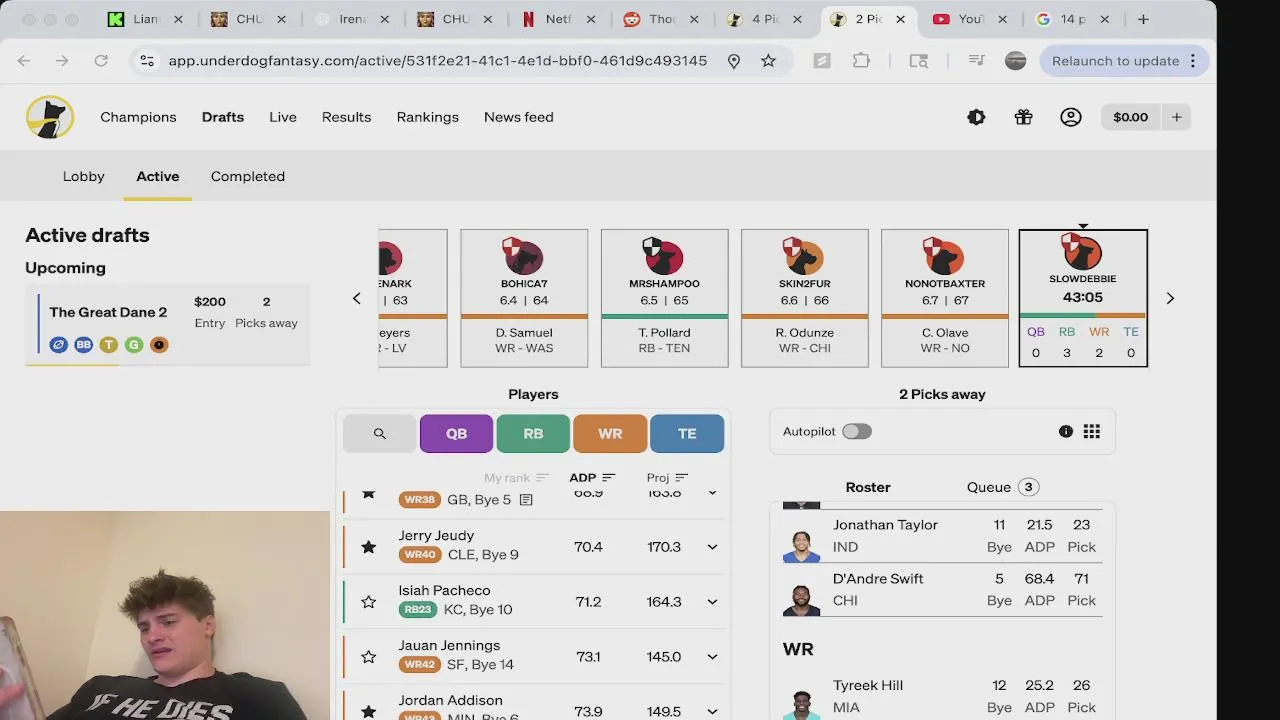
Task: Expand Jerry Jeudy player details
Action: [712, 547]
